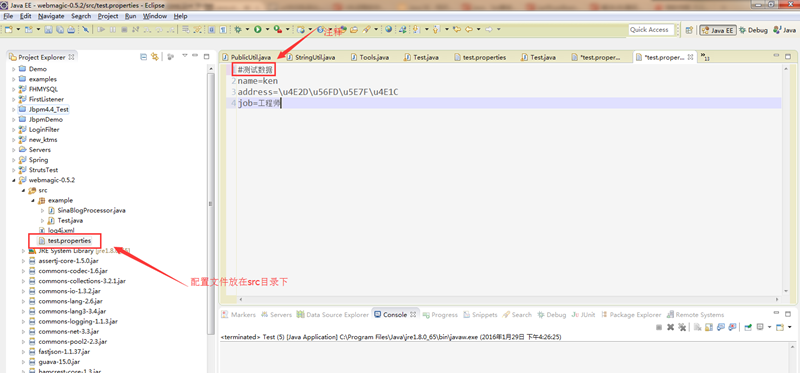This screenshot has width=800, height=373.
Task: Click Link with Editor in Project Explorer
Action: (154, 57)
